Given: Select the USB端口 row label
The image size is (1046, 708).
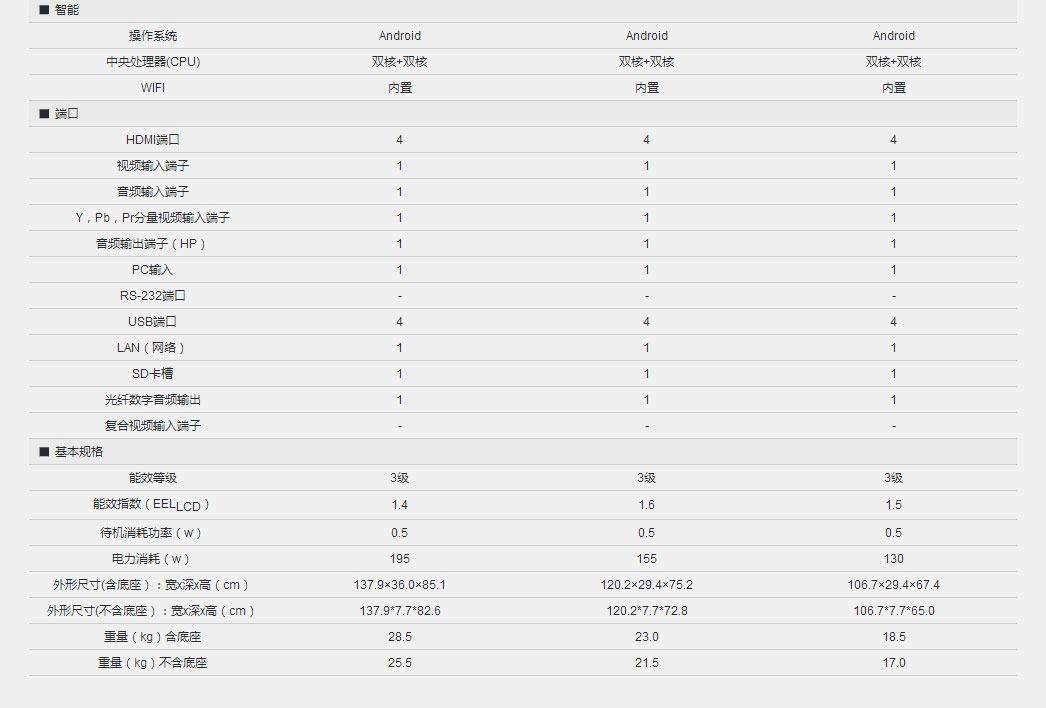Looking at the screenshot, I should pyautogui.click(x=153, y=322).
